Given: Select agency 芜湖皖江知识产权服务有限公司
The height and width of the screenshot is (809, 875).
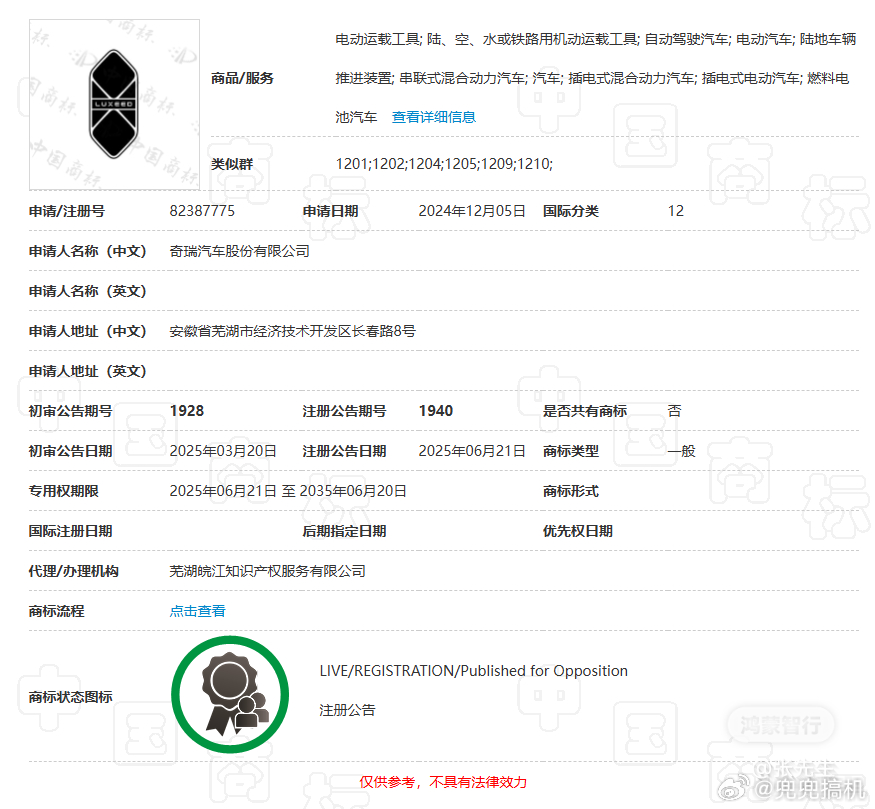Looking at the screenshot, I should (267, 571).
